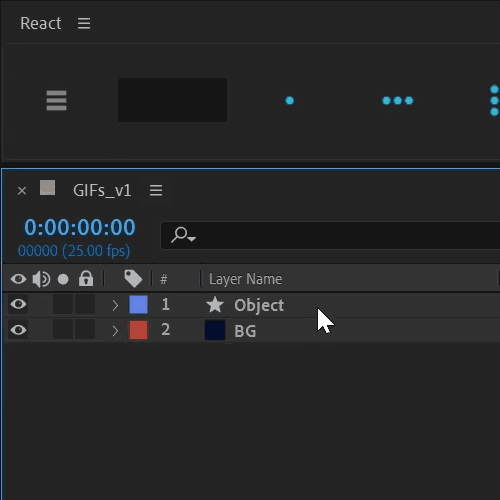Toggle the lock box on Object layer
This screenshot has width=500, height=500.
85,304
